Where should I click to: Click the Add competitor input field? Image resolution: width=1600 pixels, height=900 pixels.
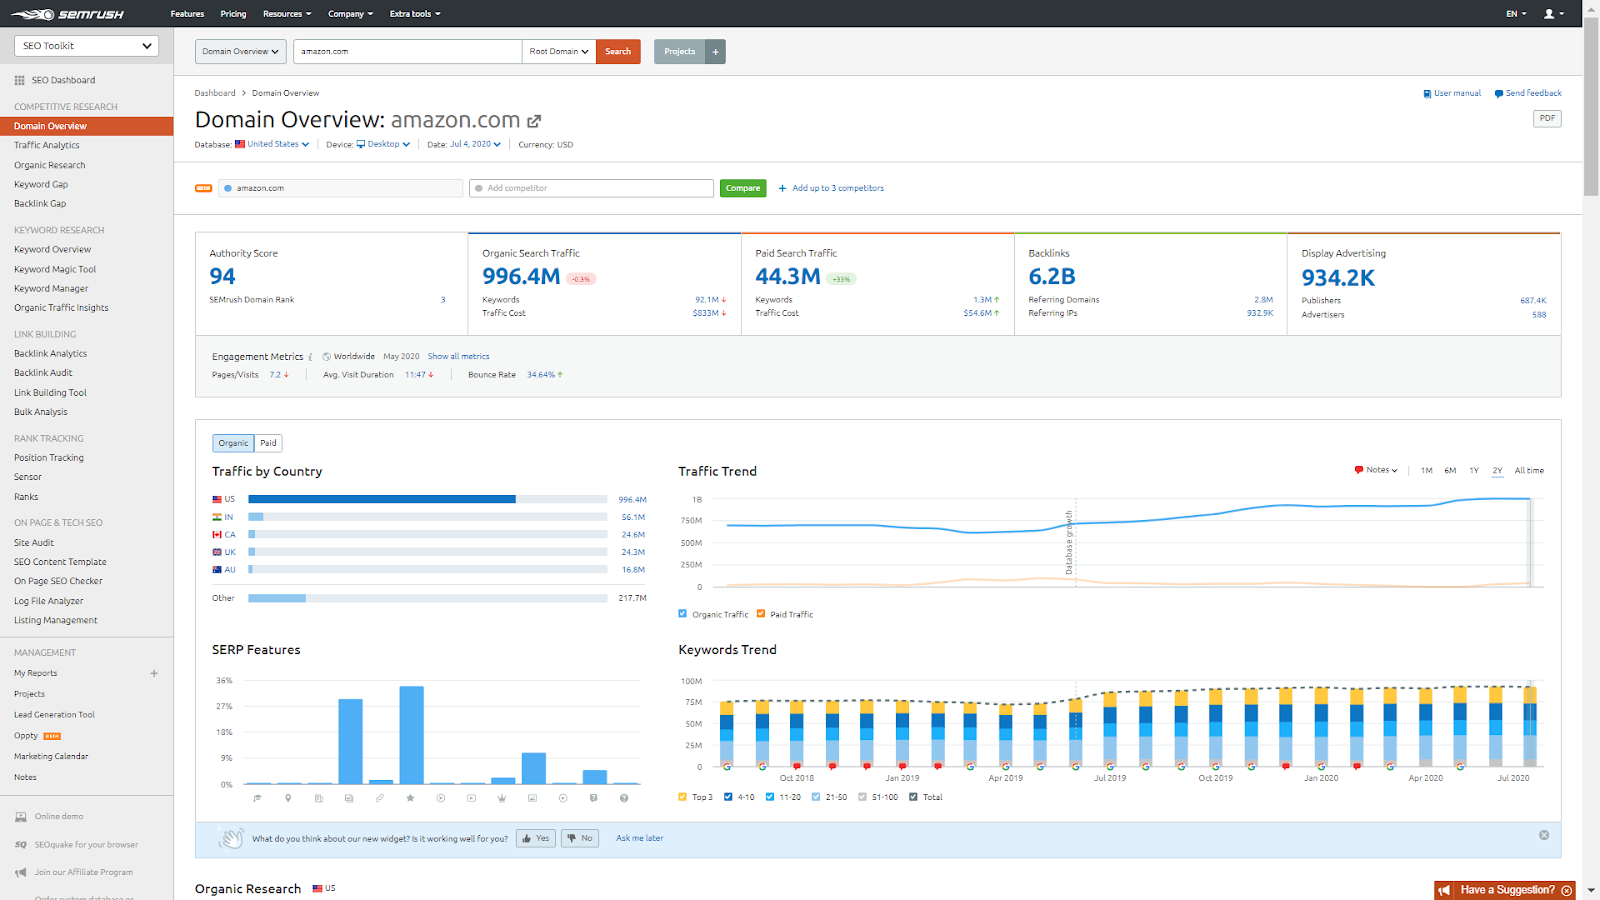(x=591, y=188)
